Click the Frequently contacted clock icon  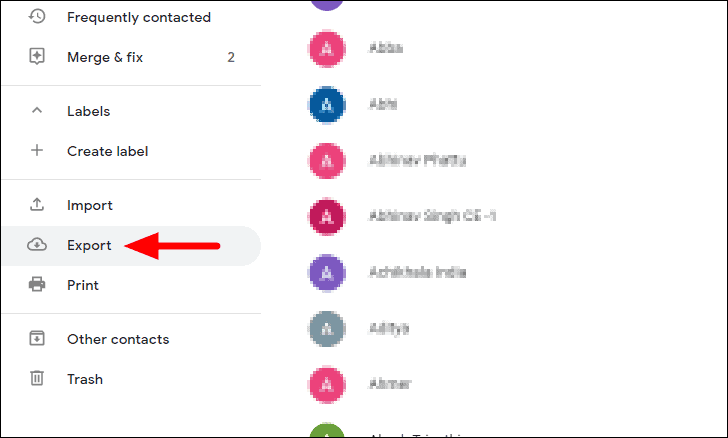coord(37,17)
